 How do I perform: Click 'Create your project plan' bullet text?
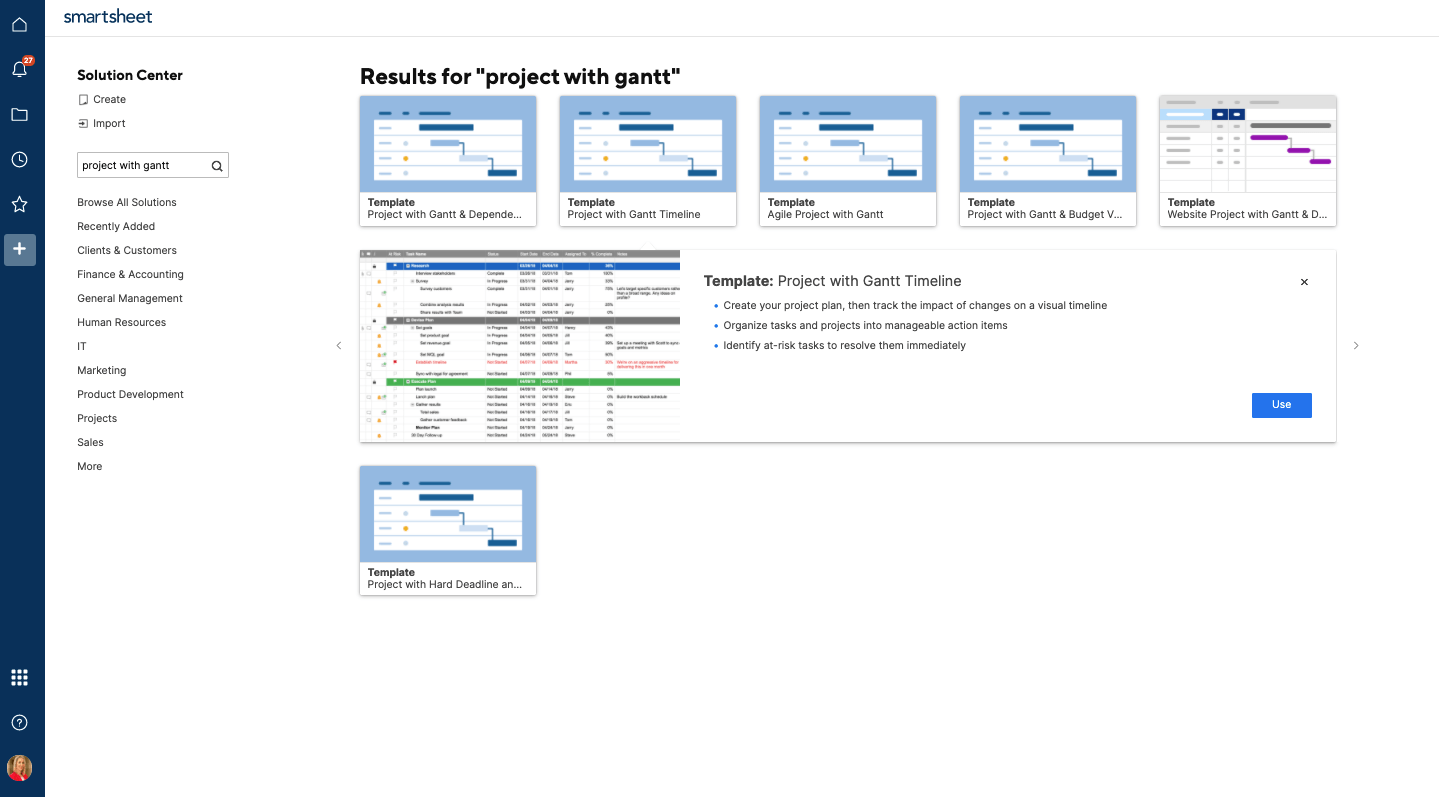[915, 305]
